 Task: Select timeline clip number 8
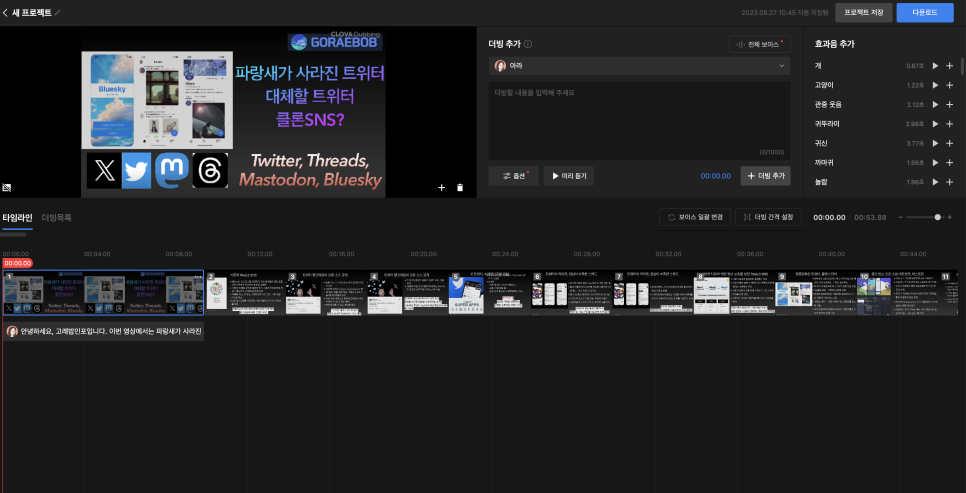[734, 293]
